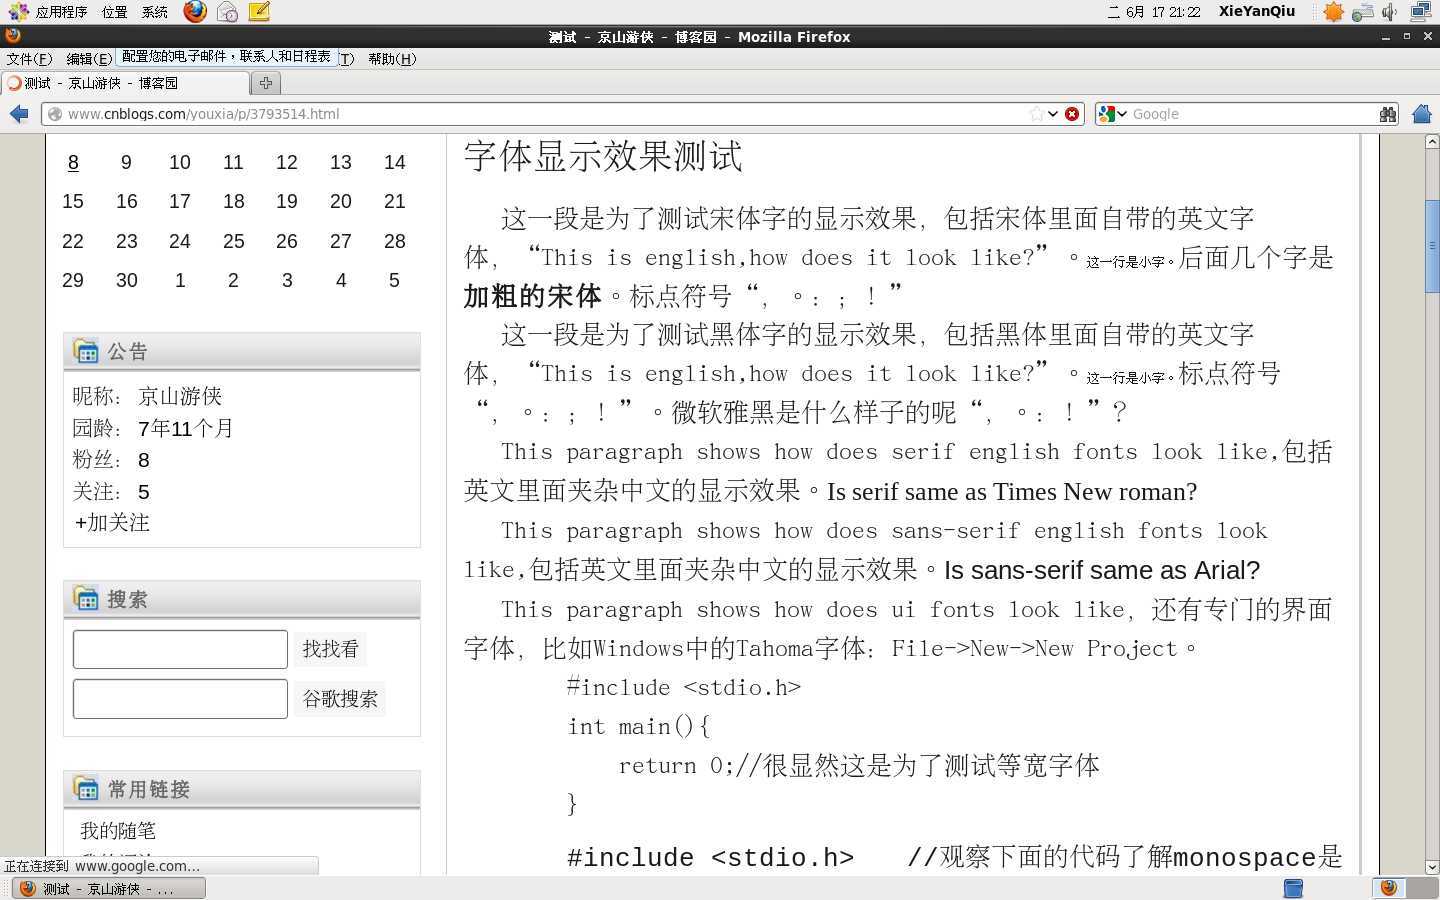Click the binoculars search icon
Screen dimensions: 1440x900
[1387, 114]
